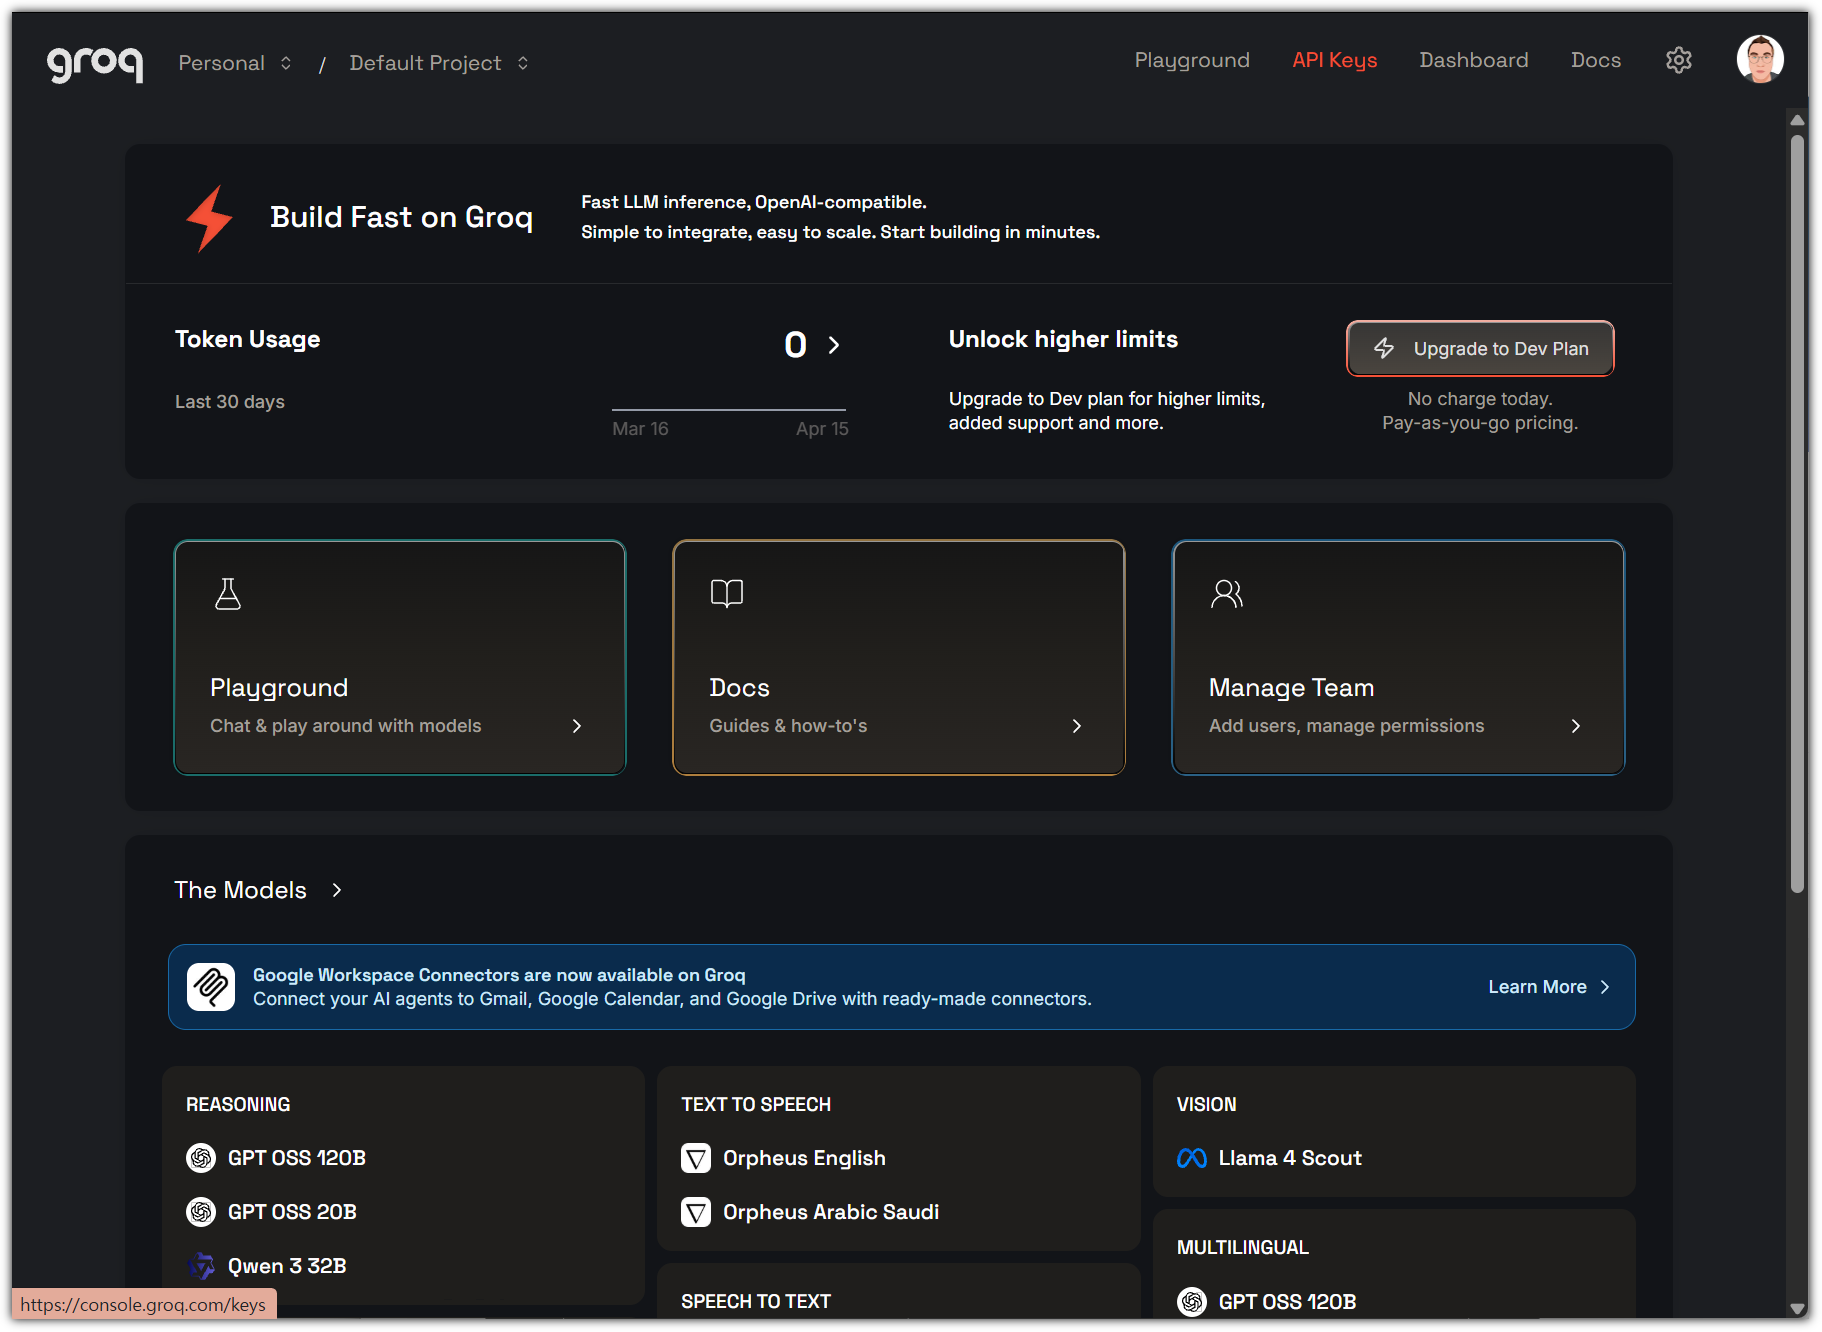The height and width of the screenshot is (1332, 1822).
Task: Click the Orpheus English model icon
Action: tap(696, 1158)
